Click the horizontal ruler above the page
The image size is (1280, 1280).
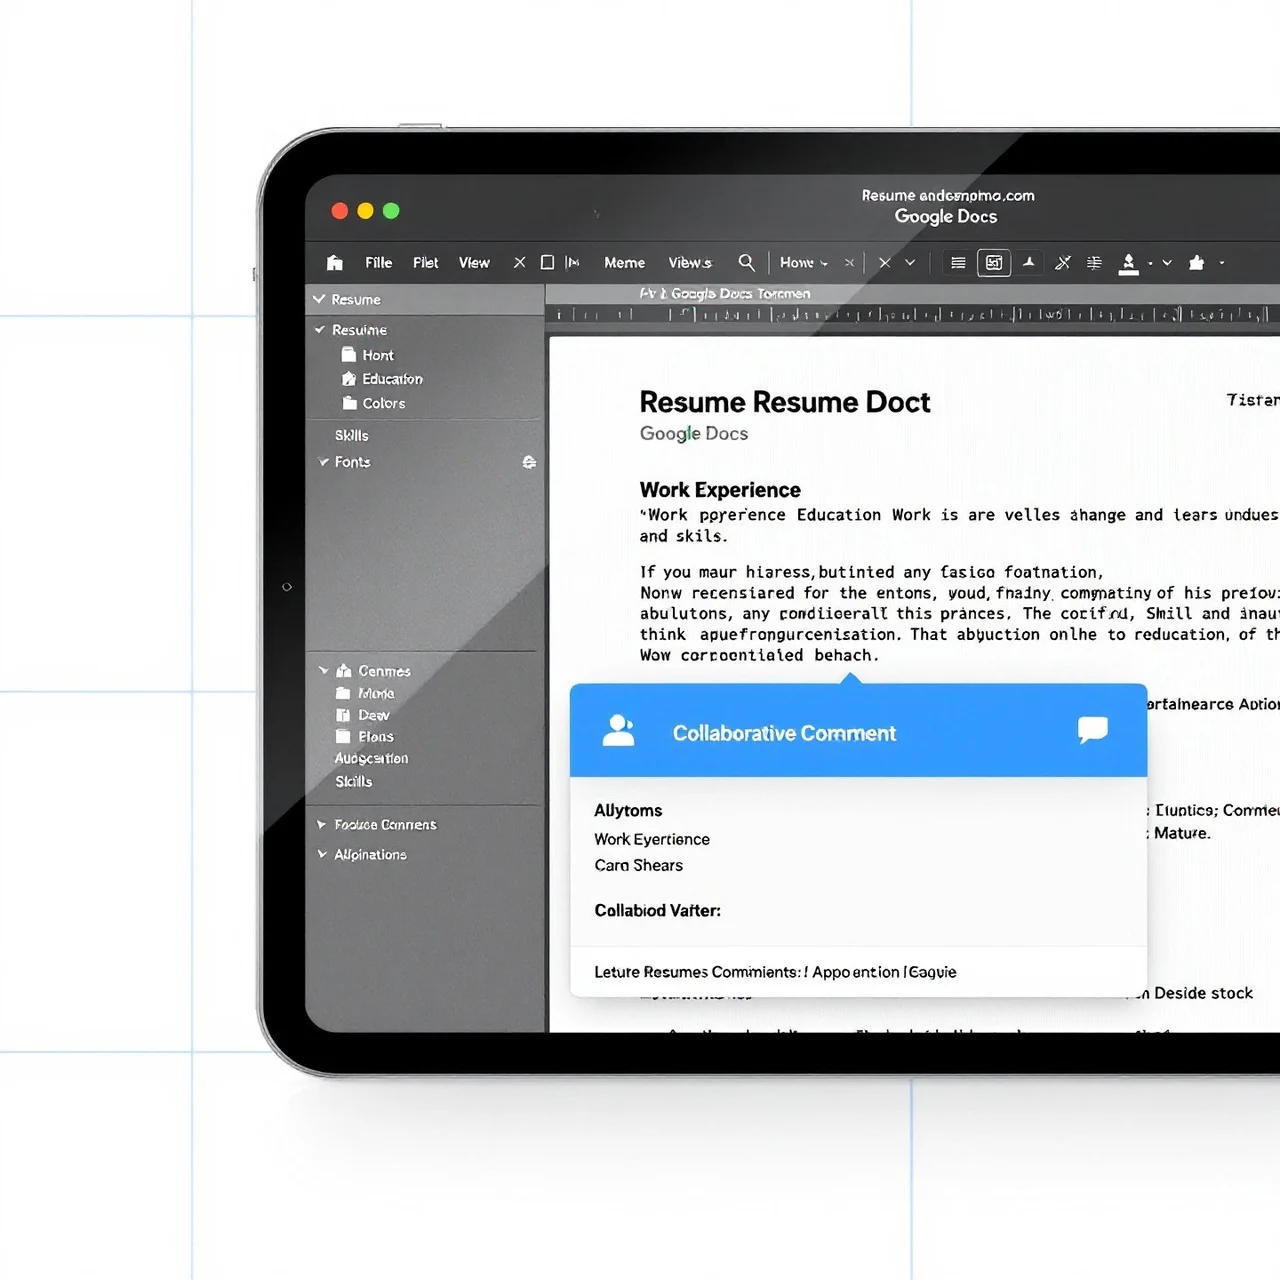(x=912, y=314)
